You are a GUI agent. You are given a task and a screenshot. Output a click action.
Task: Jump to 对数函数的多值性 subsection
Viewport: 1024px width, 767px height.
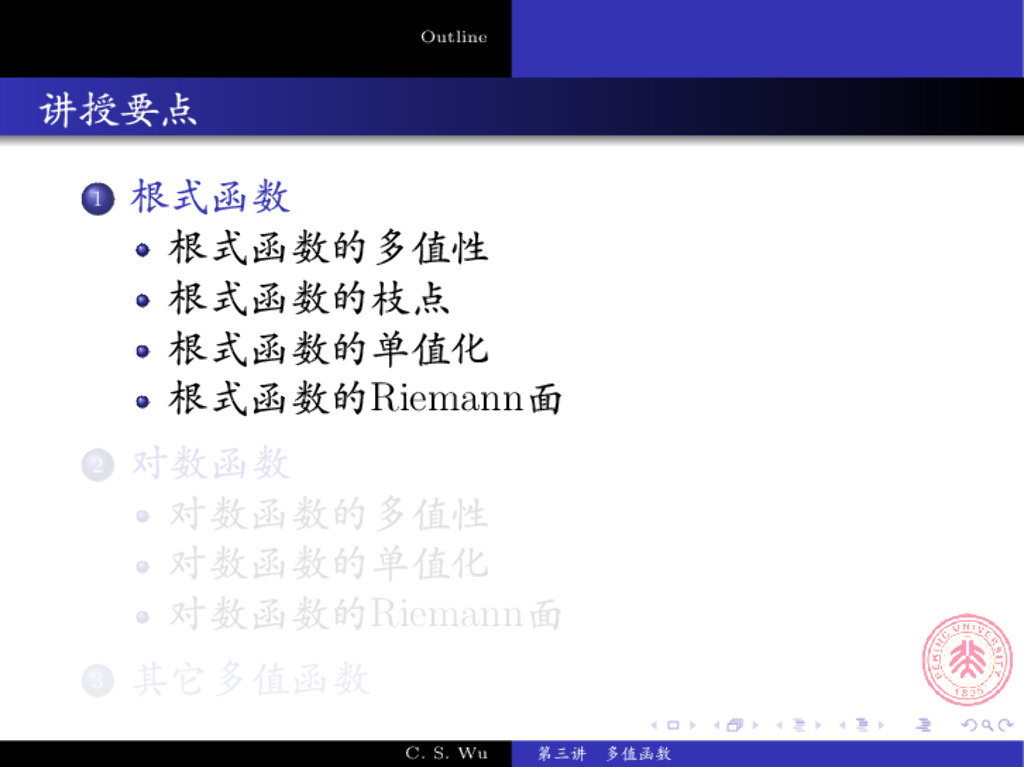tap(328, 514)
